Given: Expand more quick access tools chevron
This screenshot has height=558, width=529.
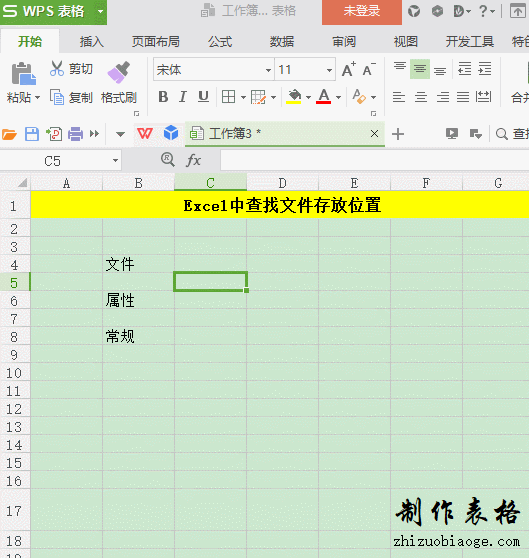Looking at the screenshot, I should pyautogui.click(x=94, y=134).
